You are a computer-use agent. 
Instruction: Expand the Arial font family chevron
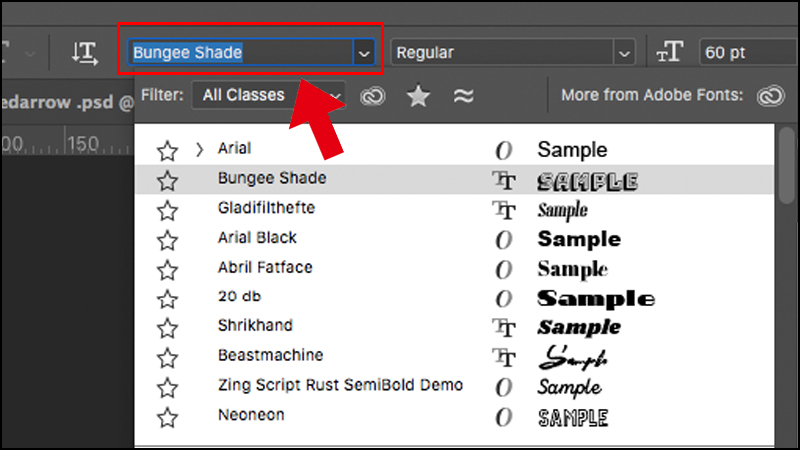(199, 150)
